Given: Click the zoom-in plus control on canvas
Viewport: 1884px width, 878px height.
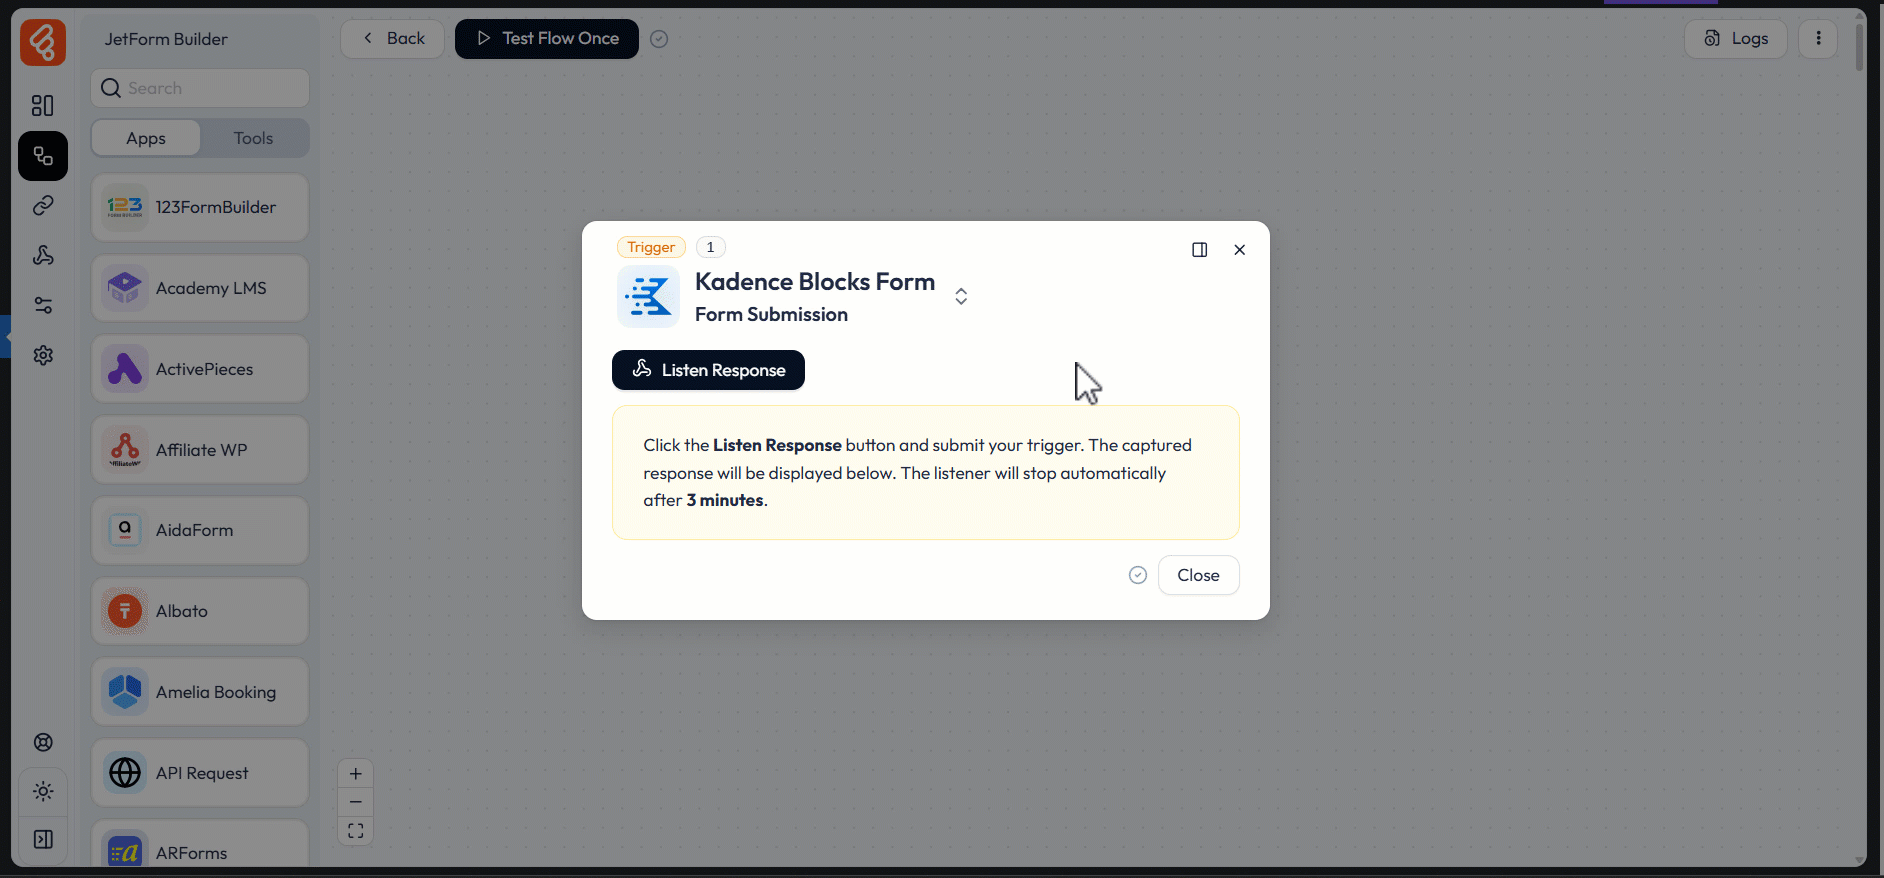Looking at the screenshot, I should pos(355,773).
